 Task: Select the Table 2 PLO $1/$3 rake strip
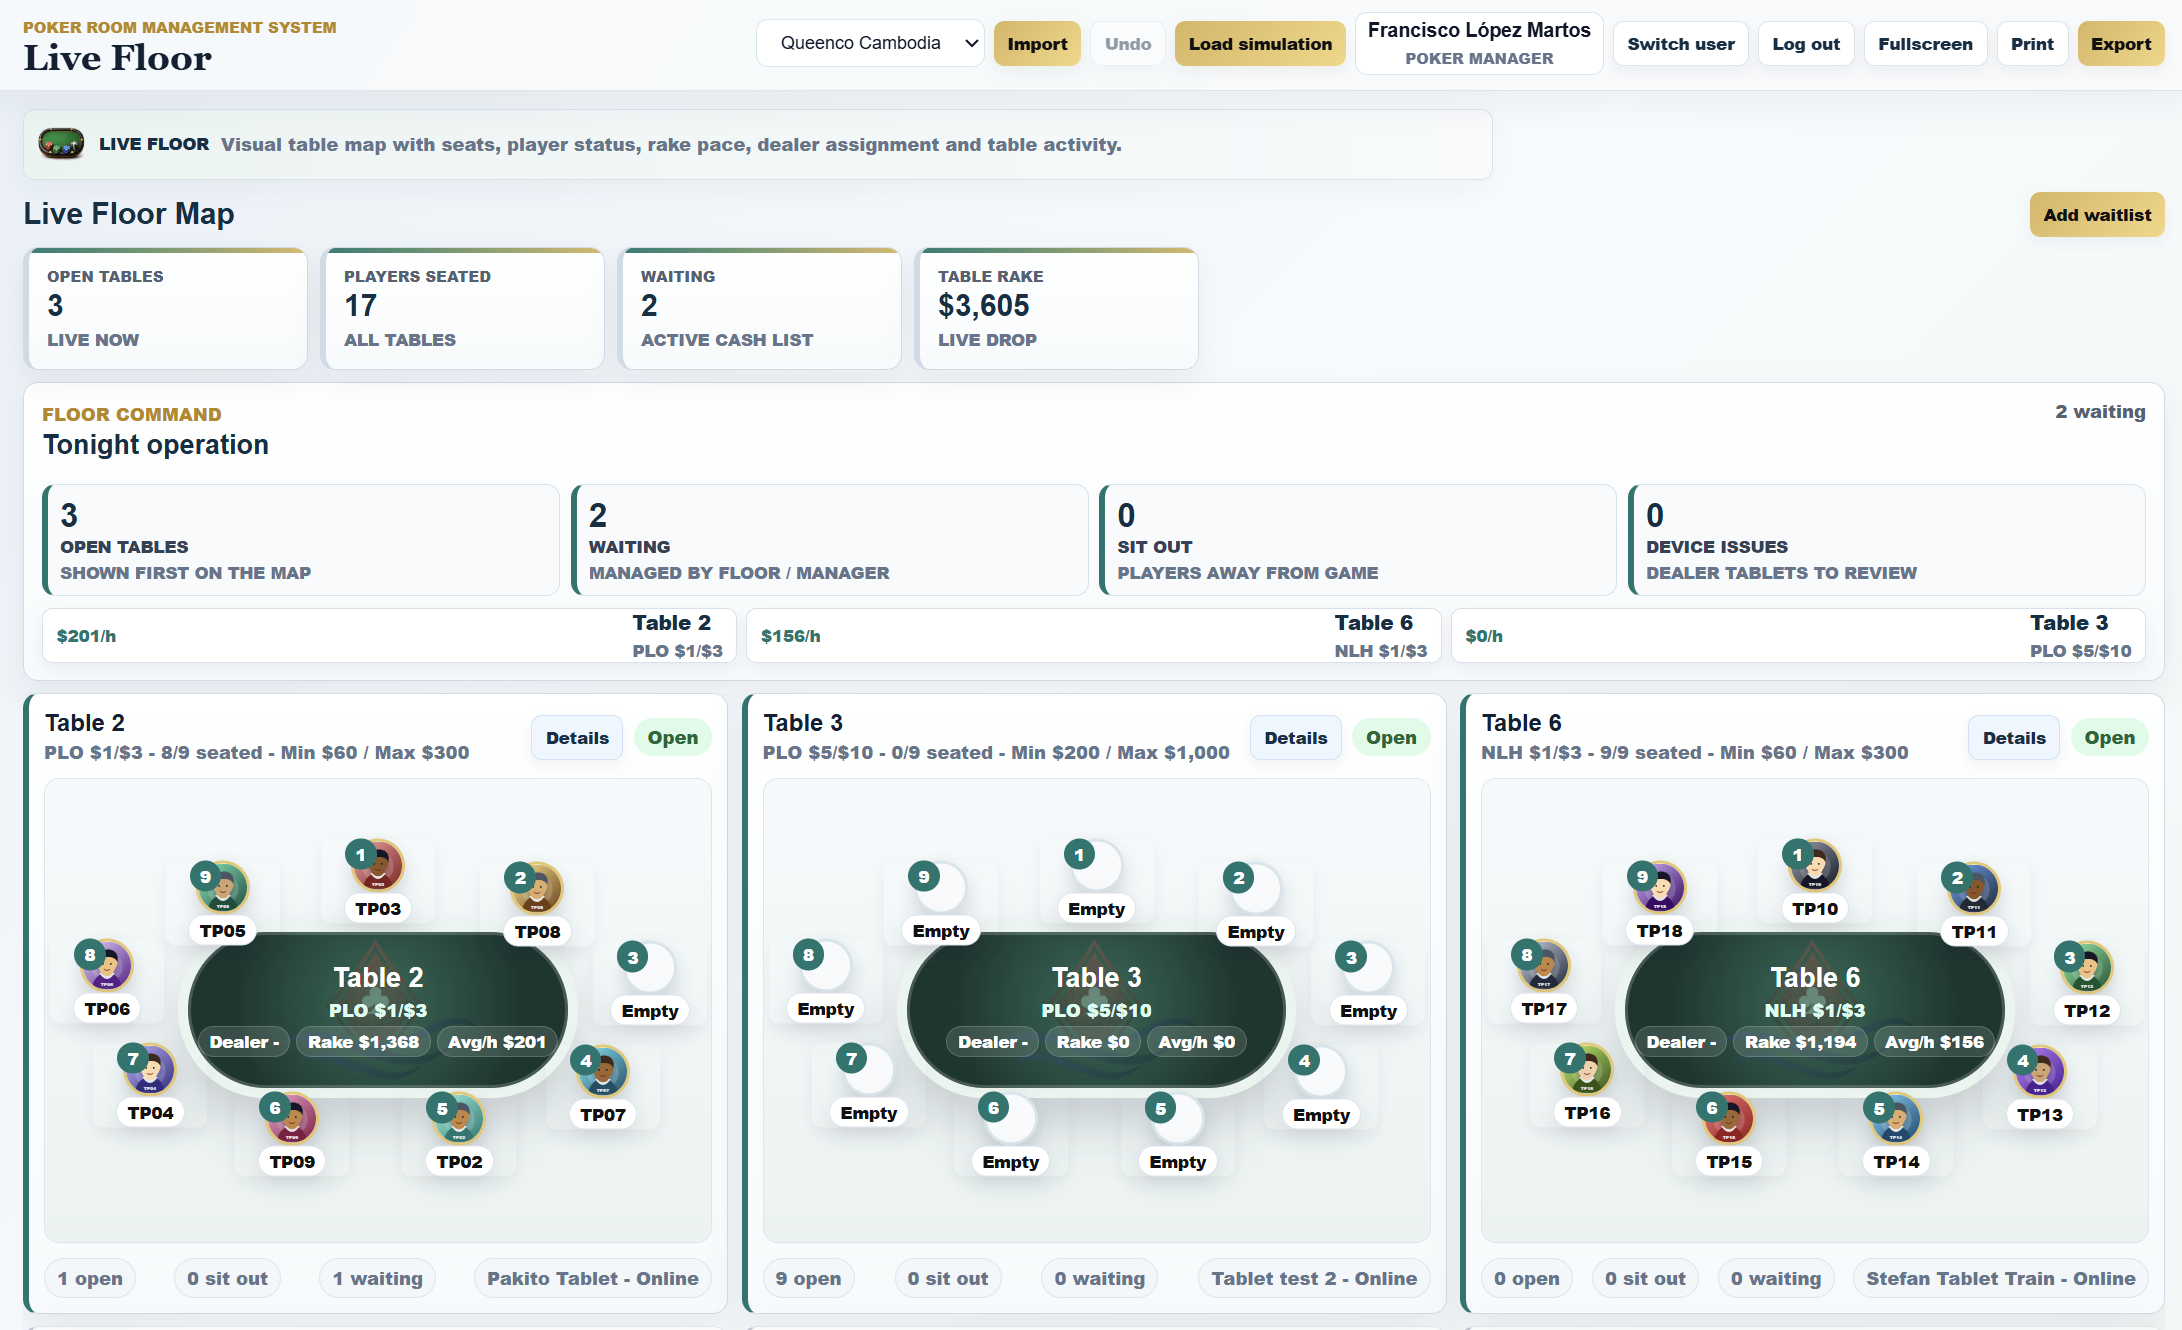[389, 636]
